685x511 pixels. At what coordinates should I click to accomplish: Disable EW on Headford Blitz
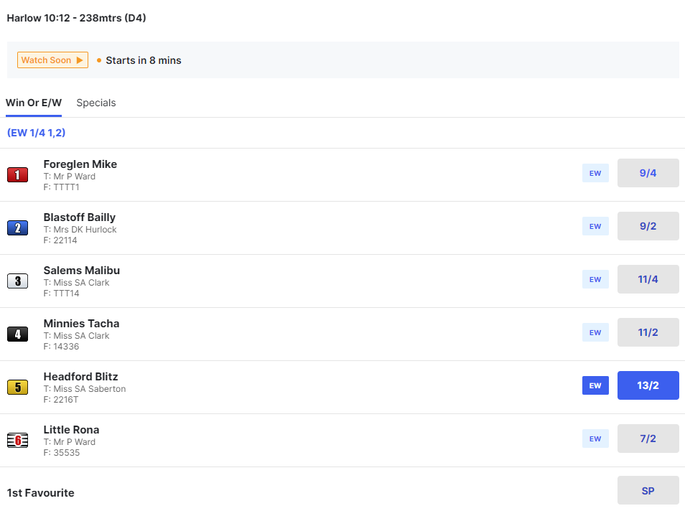coord(595,386)
